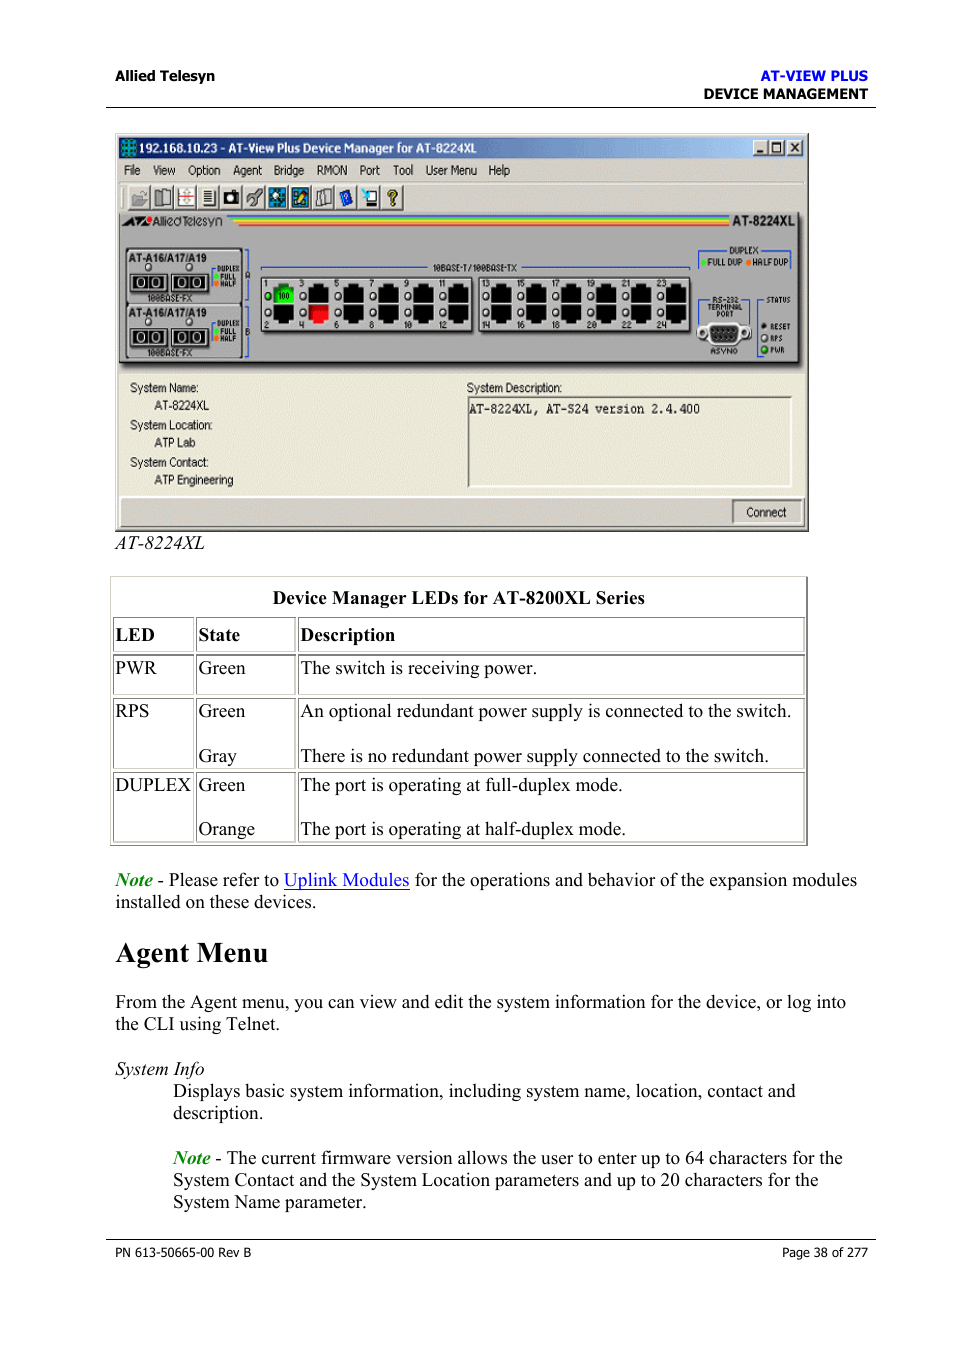Click the second blue chart toolbar icon

pos(300,198)
